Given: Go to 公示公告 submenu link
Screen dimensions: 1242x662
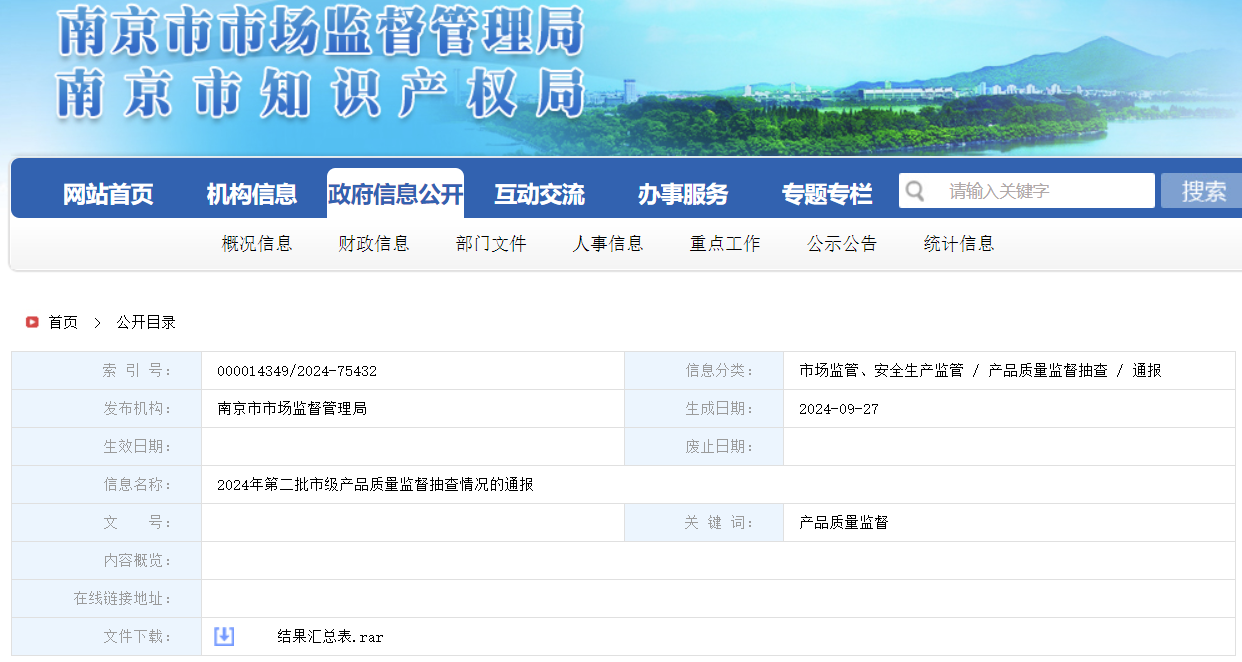Looking at the screenshot, I should pyautogui.click(x=842, y=244).
